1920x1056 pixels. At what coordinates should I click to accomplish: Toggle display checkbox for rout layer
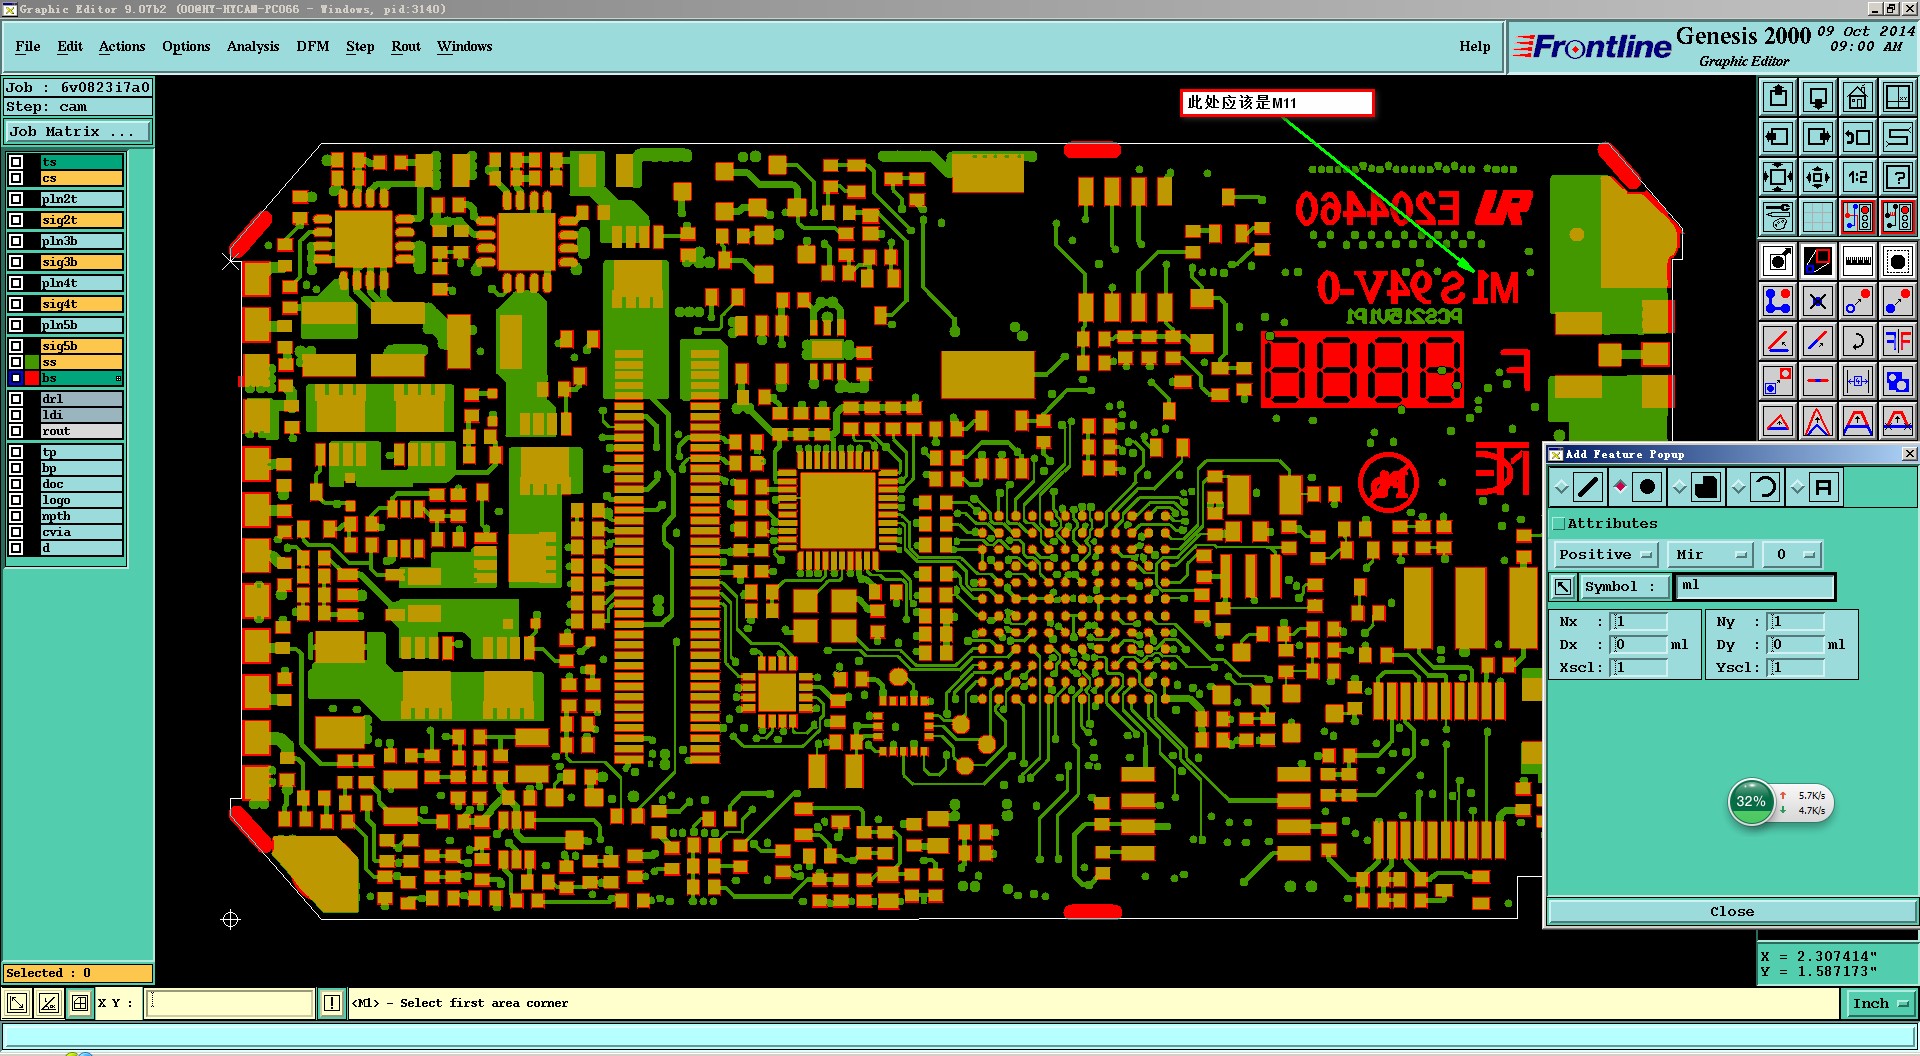tap(16, 431)
